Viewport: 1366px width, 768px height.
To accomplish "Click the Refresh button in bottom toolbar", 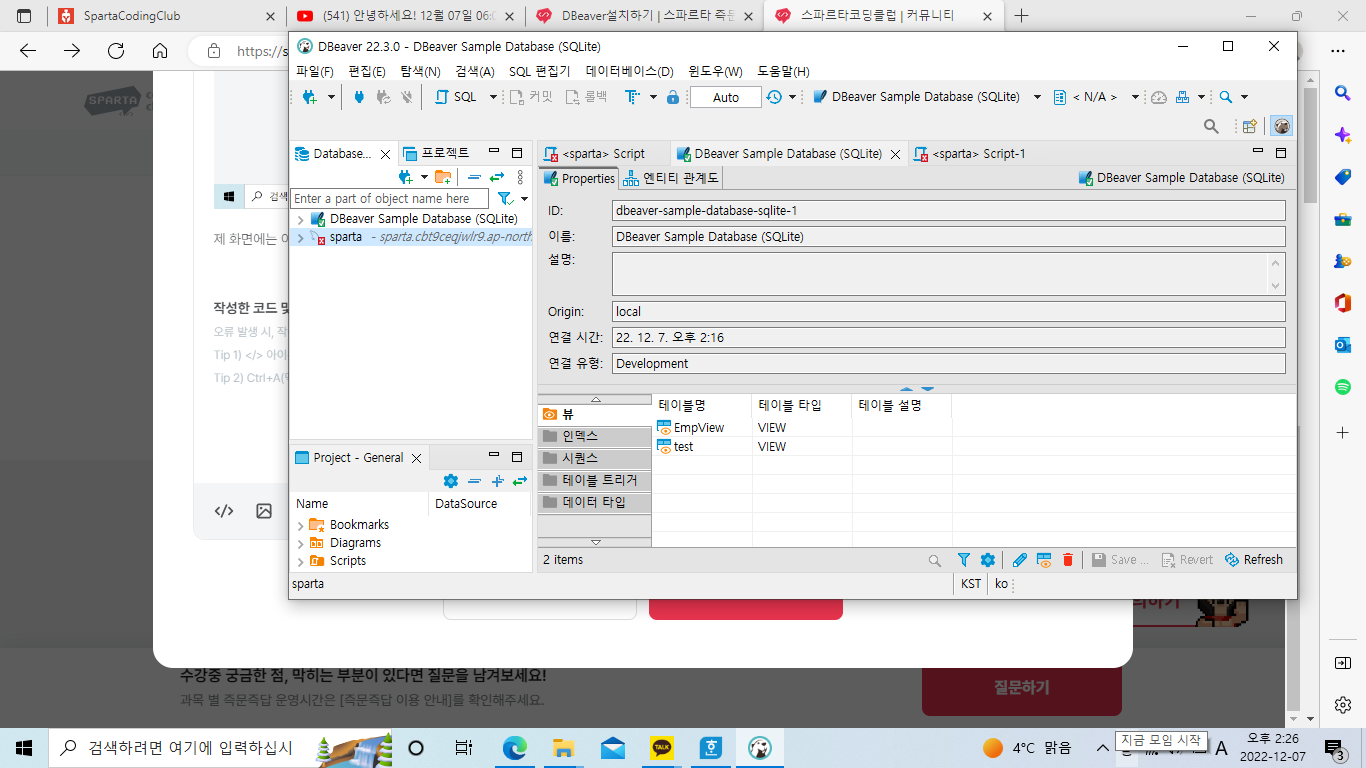I will [x=1254, y=560].
